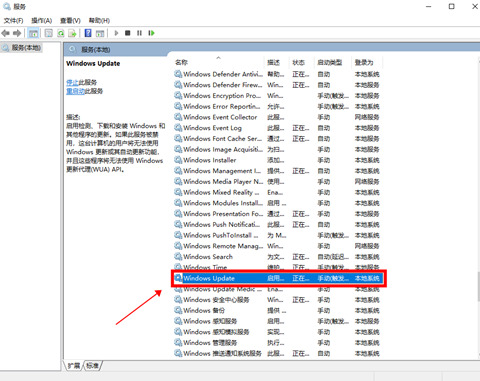Select Windows Management I... service
Screen dimensions: 480x381
pyautogui.click(x=277, y=171)
